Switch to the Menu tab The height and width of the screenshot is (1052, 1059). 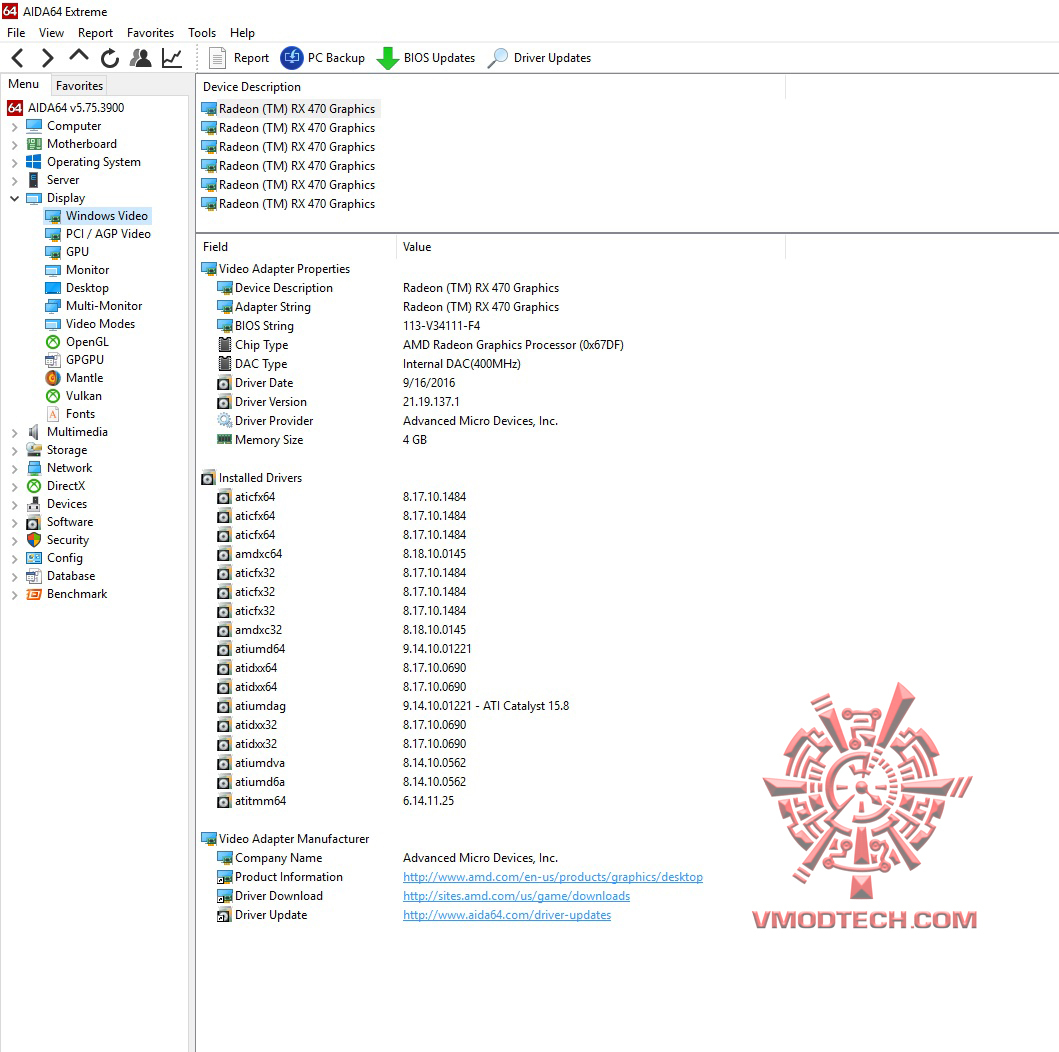coord(24,84)
